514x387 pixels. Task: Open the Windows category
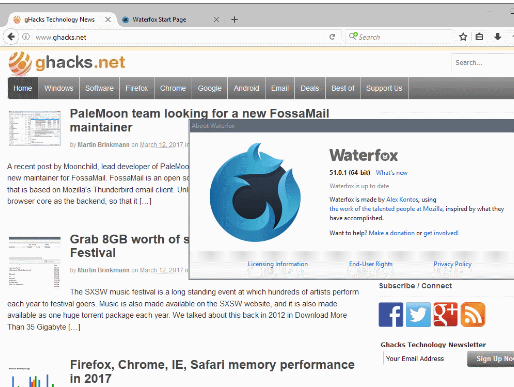59,88
